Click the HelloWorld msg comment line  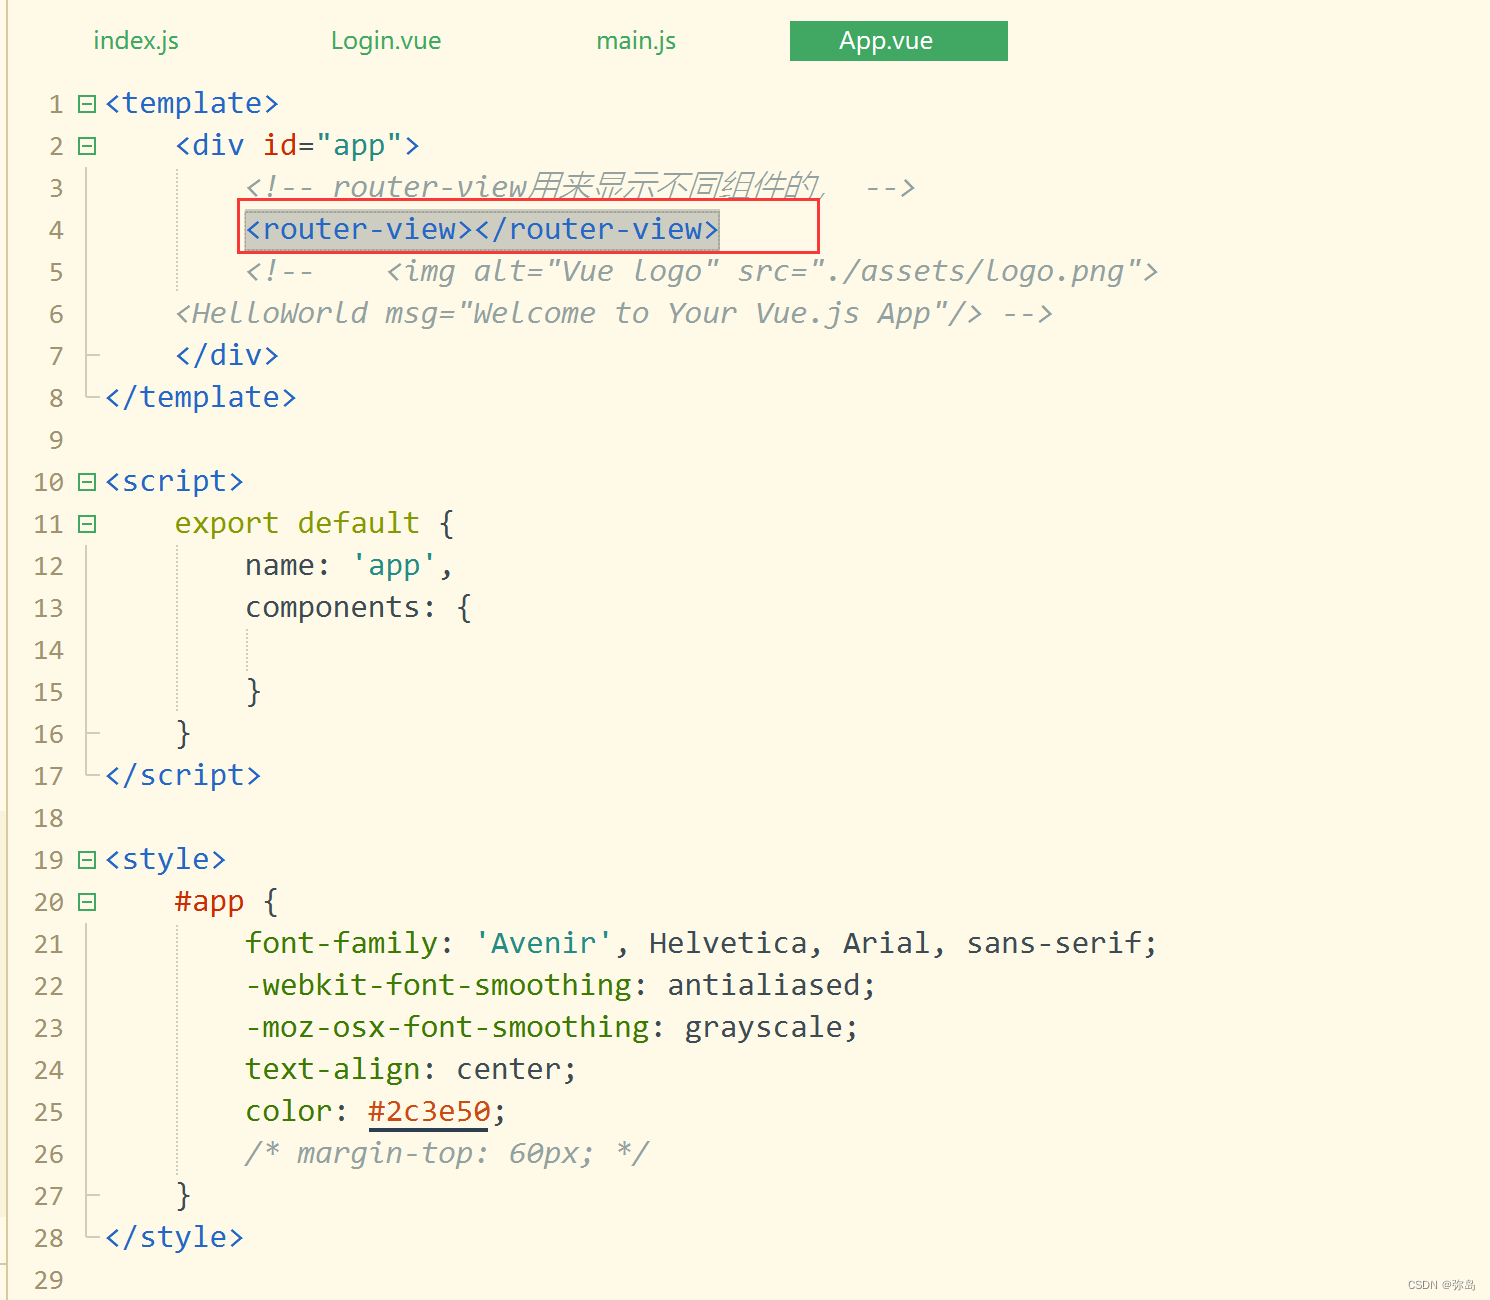614,314
